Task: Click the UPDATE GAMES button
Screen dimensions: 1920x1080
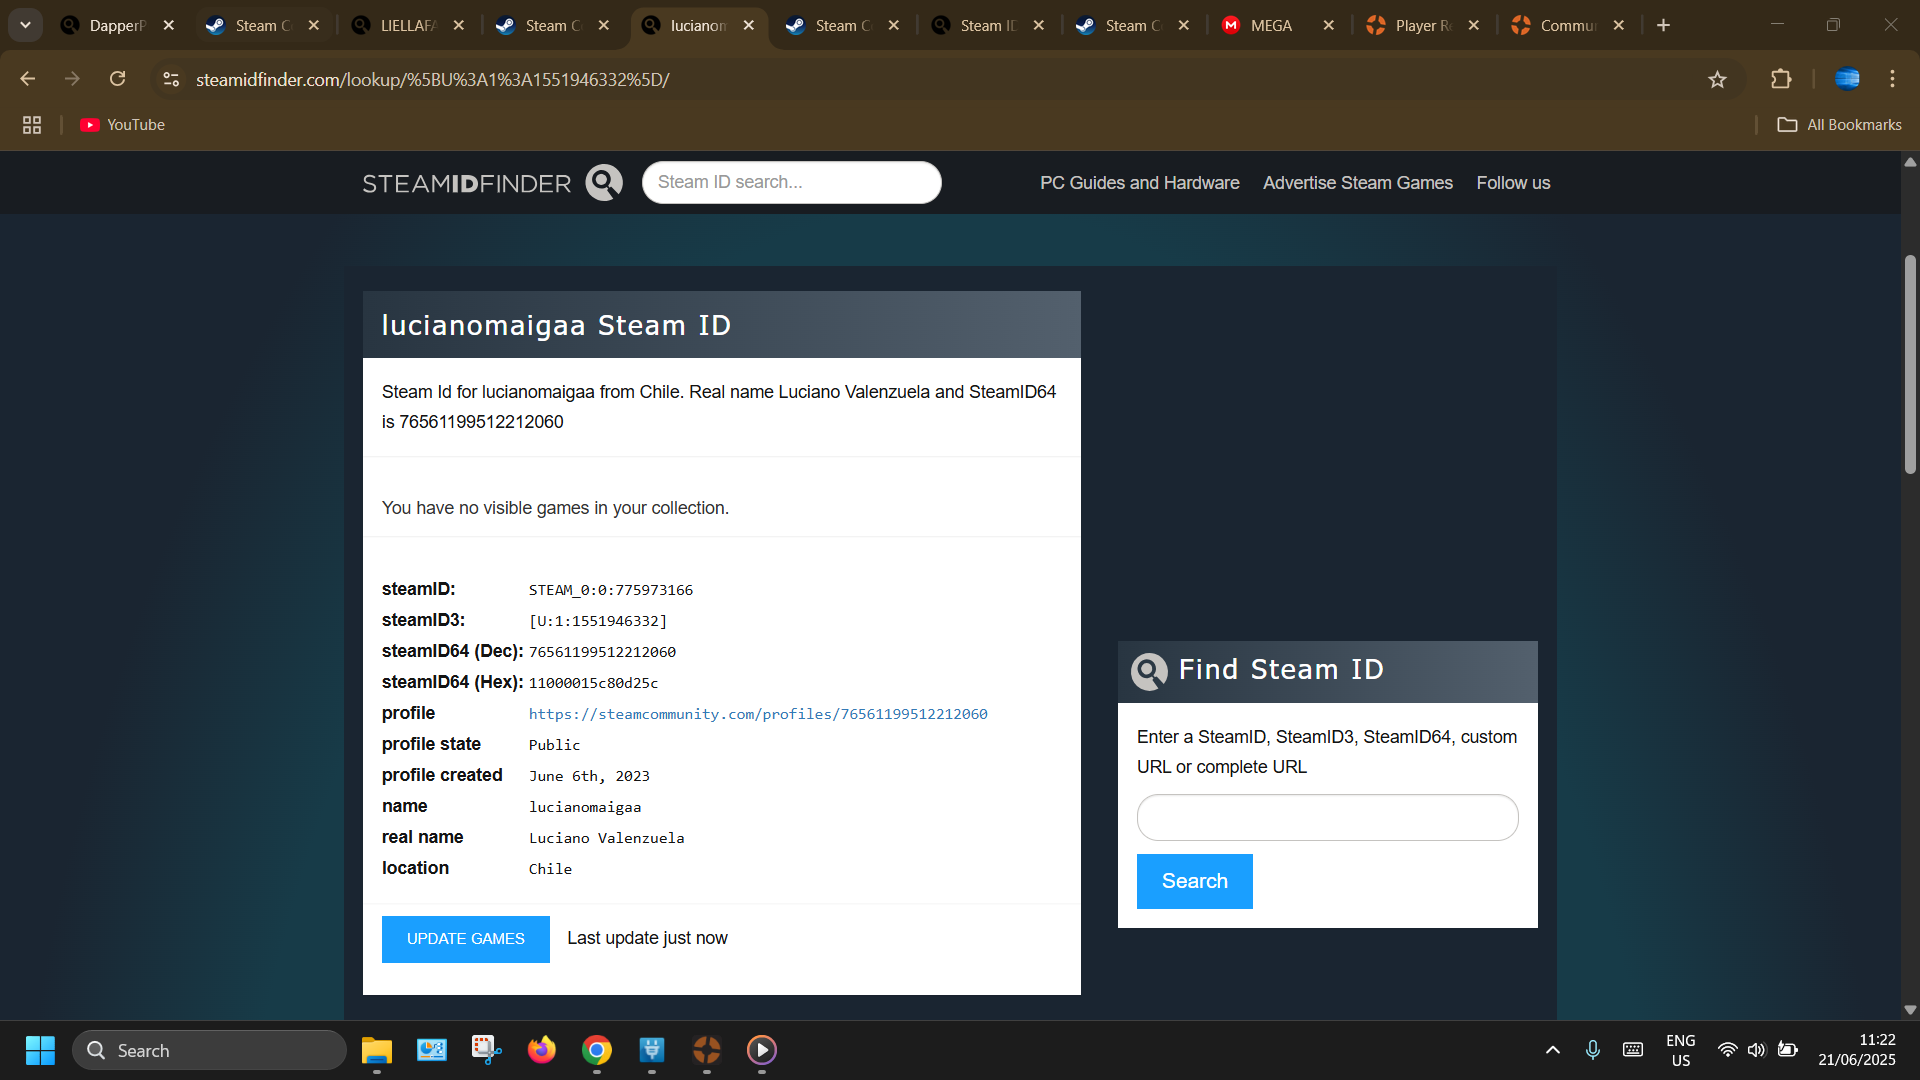Action: [x=465, y=939]
